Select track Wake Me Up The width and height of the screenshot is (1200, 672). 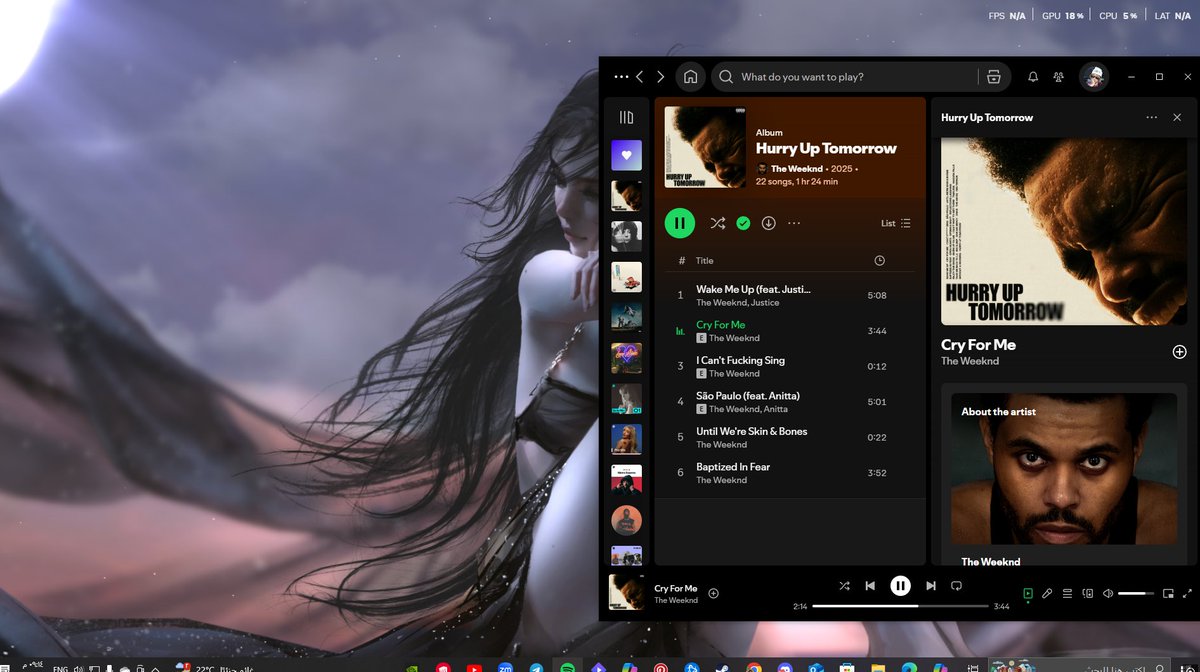(x=790, y=295)
